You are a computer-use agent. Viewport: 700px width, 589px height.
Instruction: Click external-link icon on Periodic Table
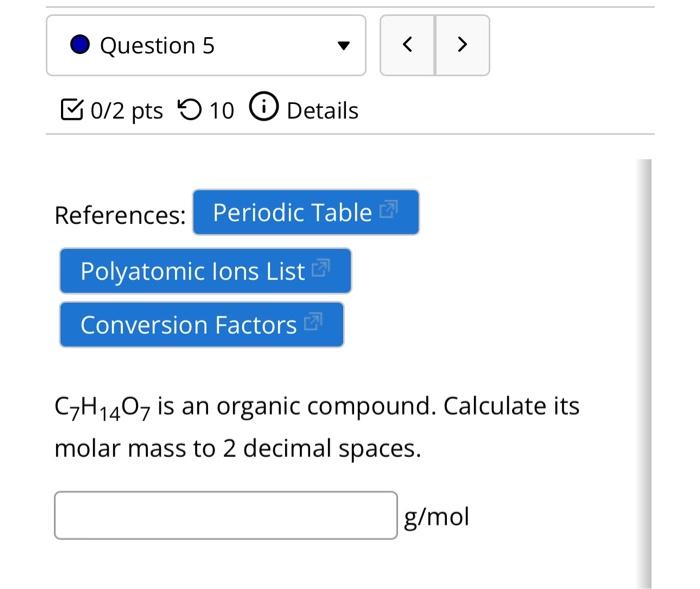click(x=389, y=211)
